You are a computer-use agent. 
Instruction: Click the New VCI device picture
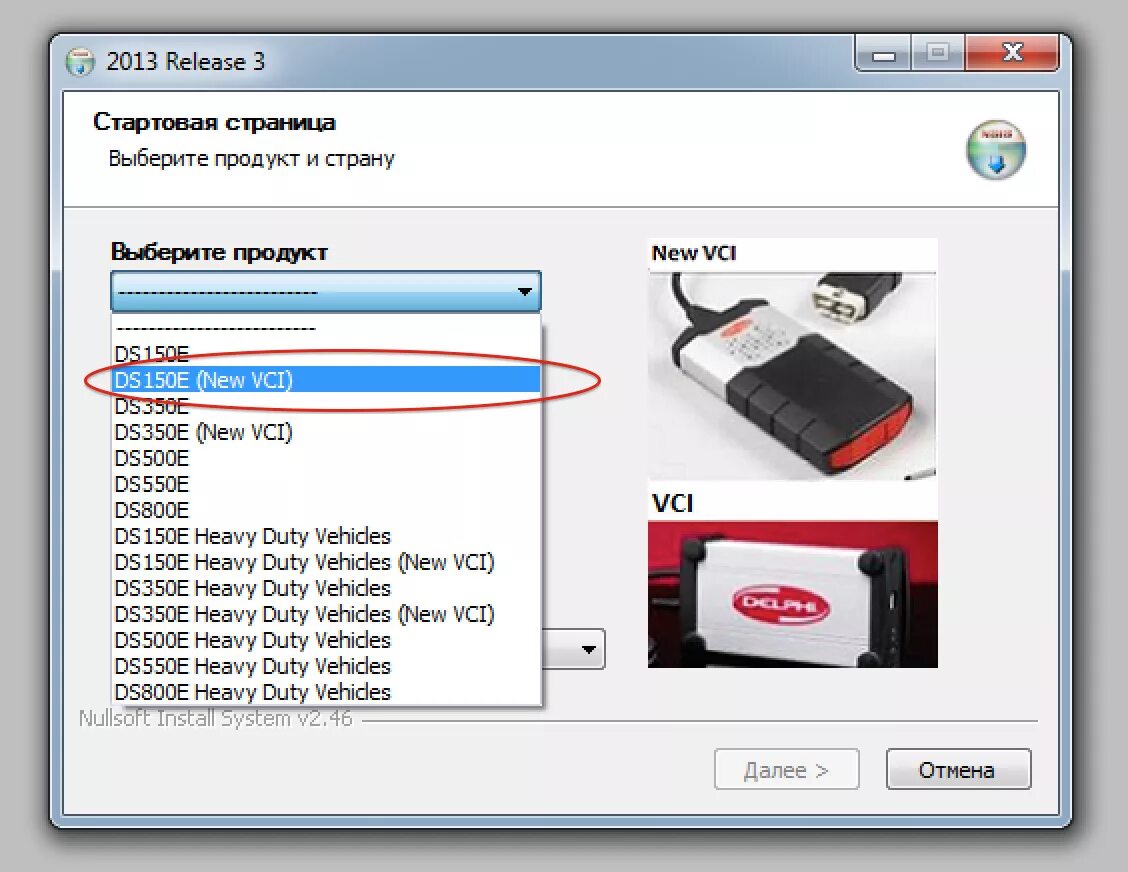[792, 375]
